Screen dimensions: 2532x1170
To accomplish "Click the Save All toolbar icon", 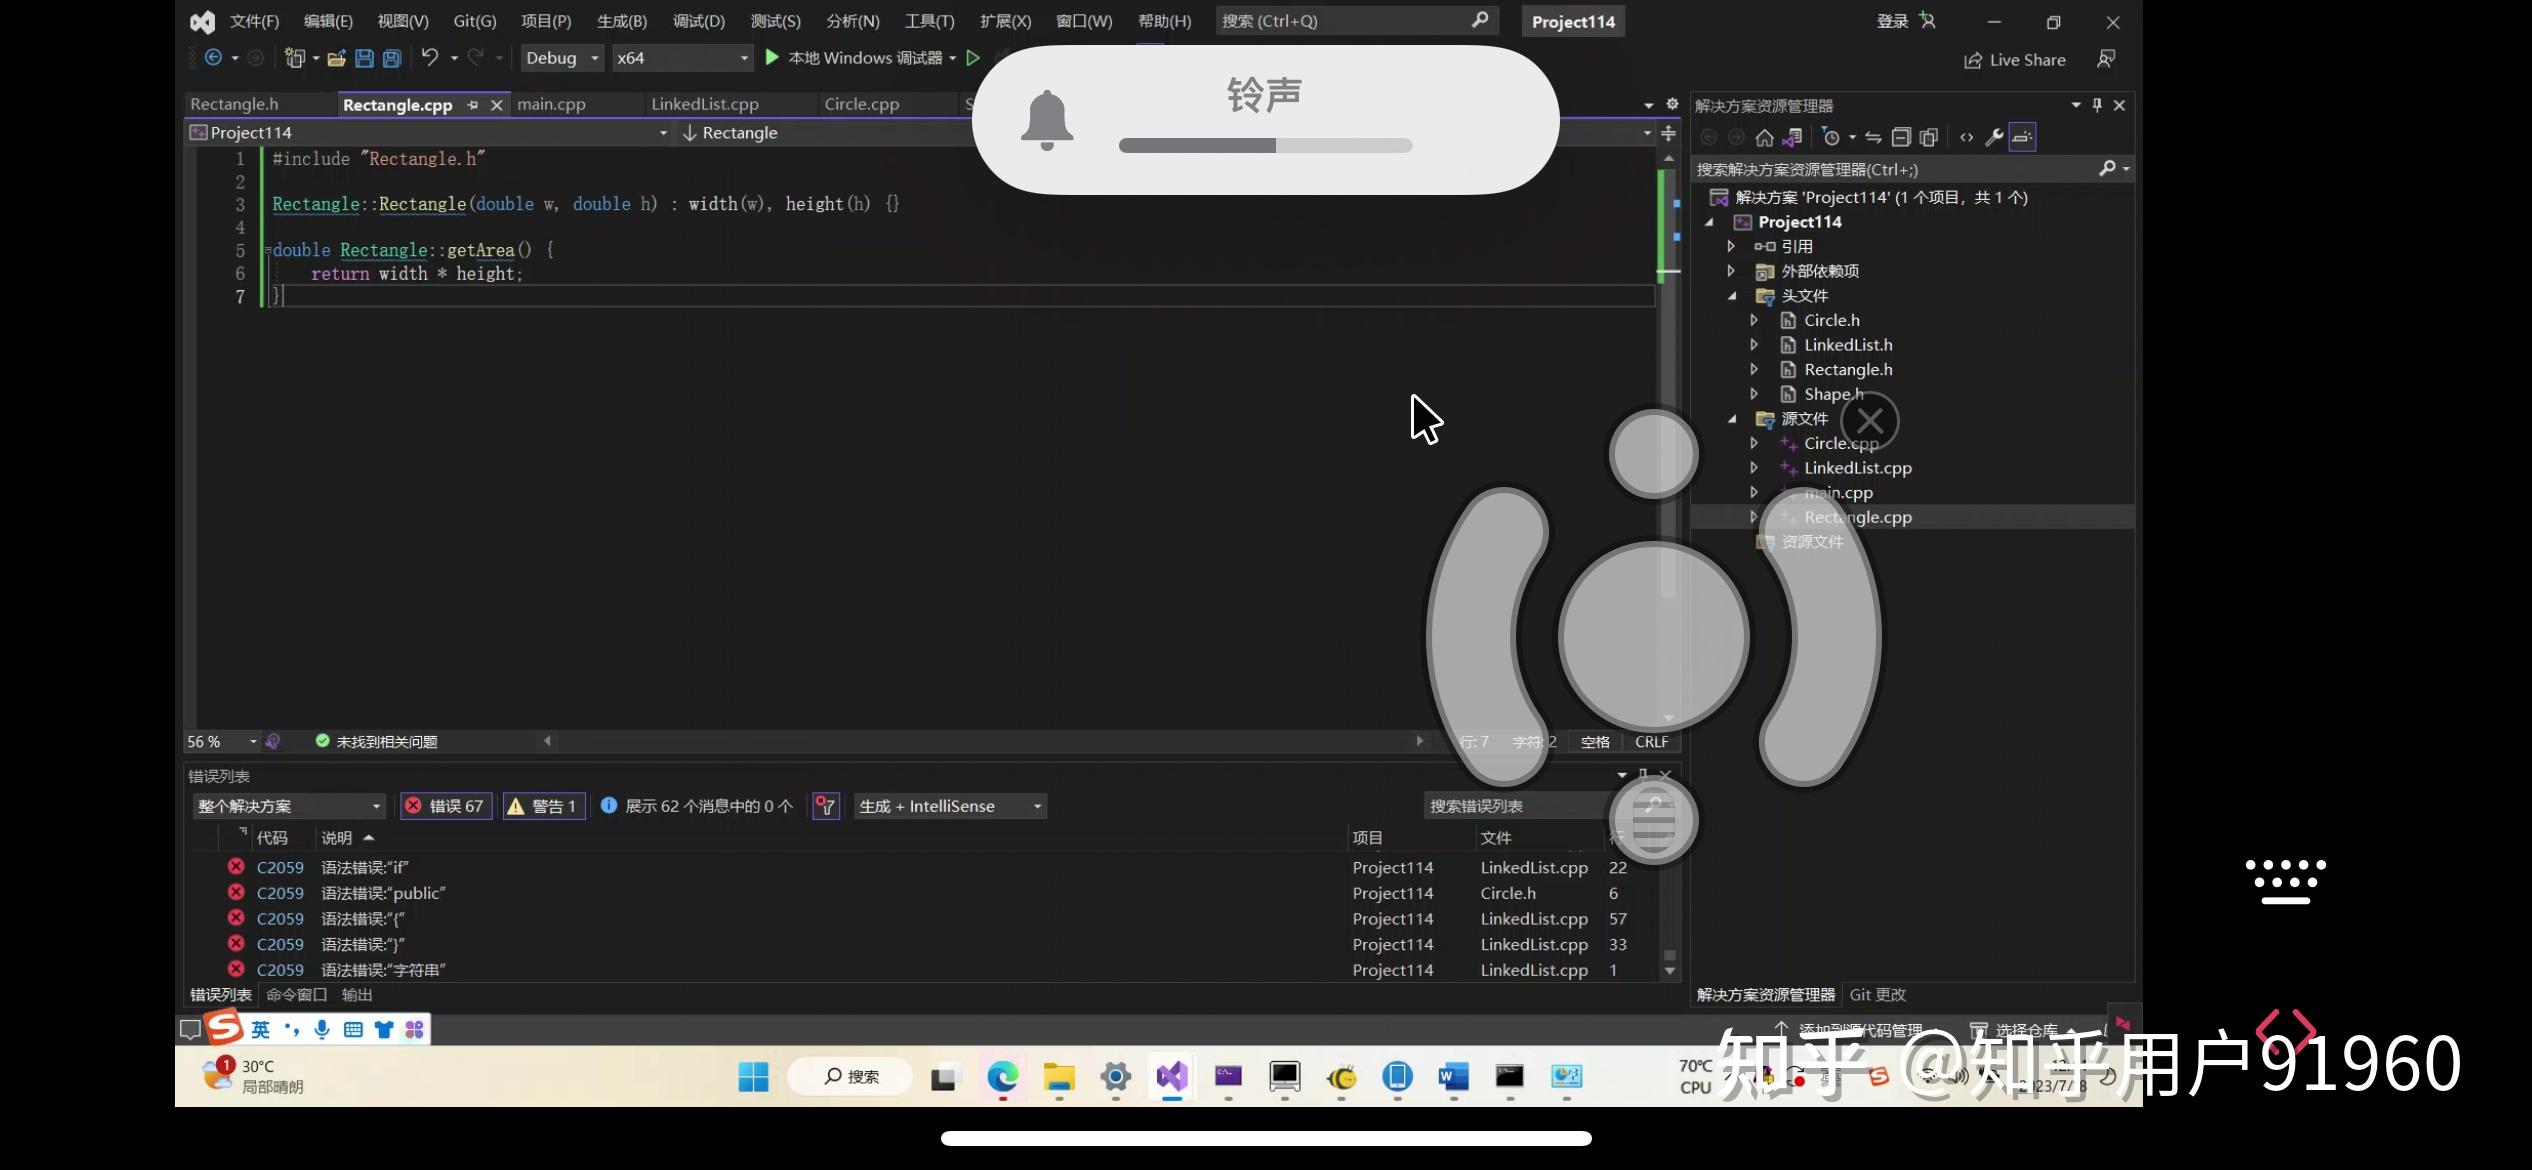I will 392,58.
